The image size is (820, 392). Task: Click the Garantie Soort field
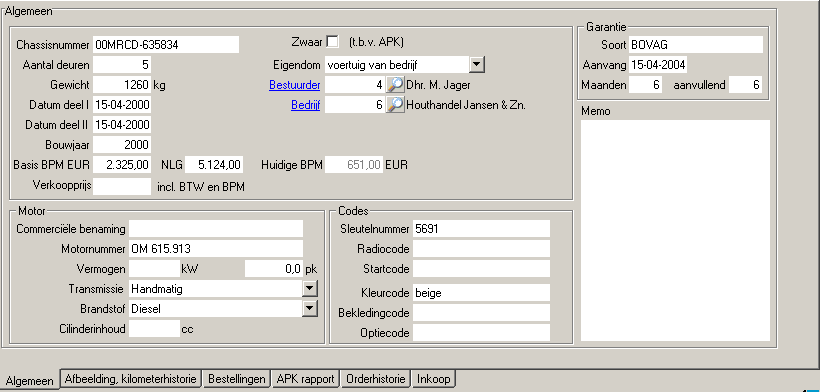(696, 44)
